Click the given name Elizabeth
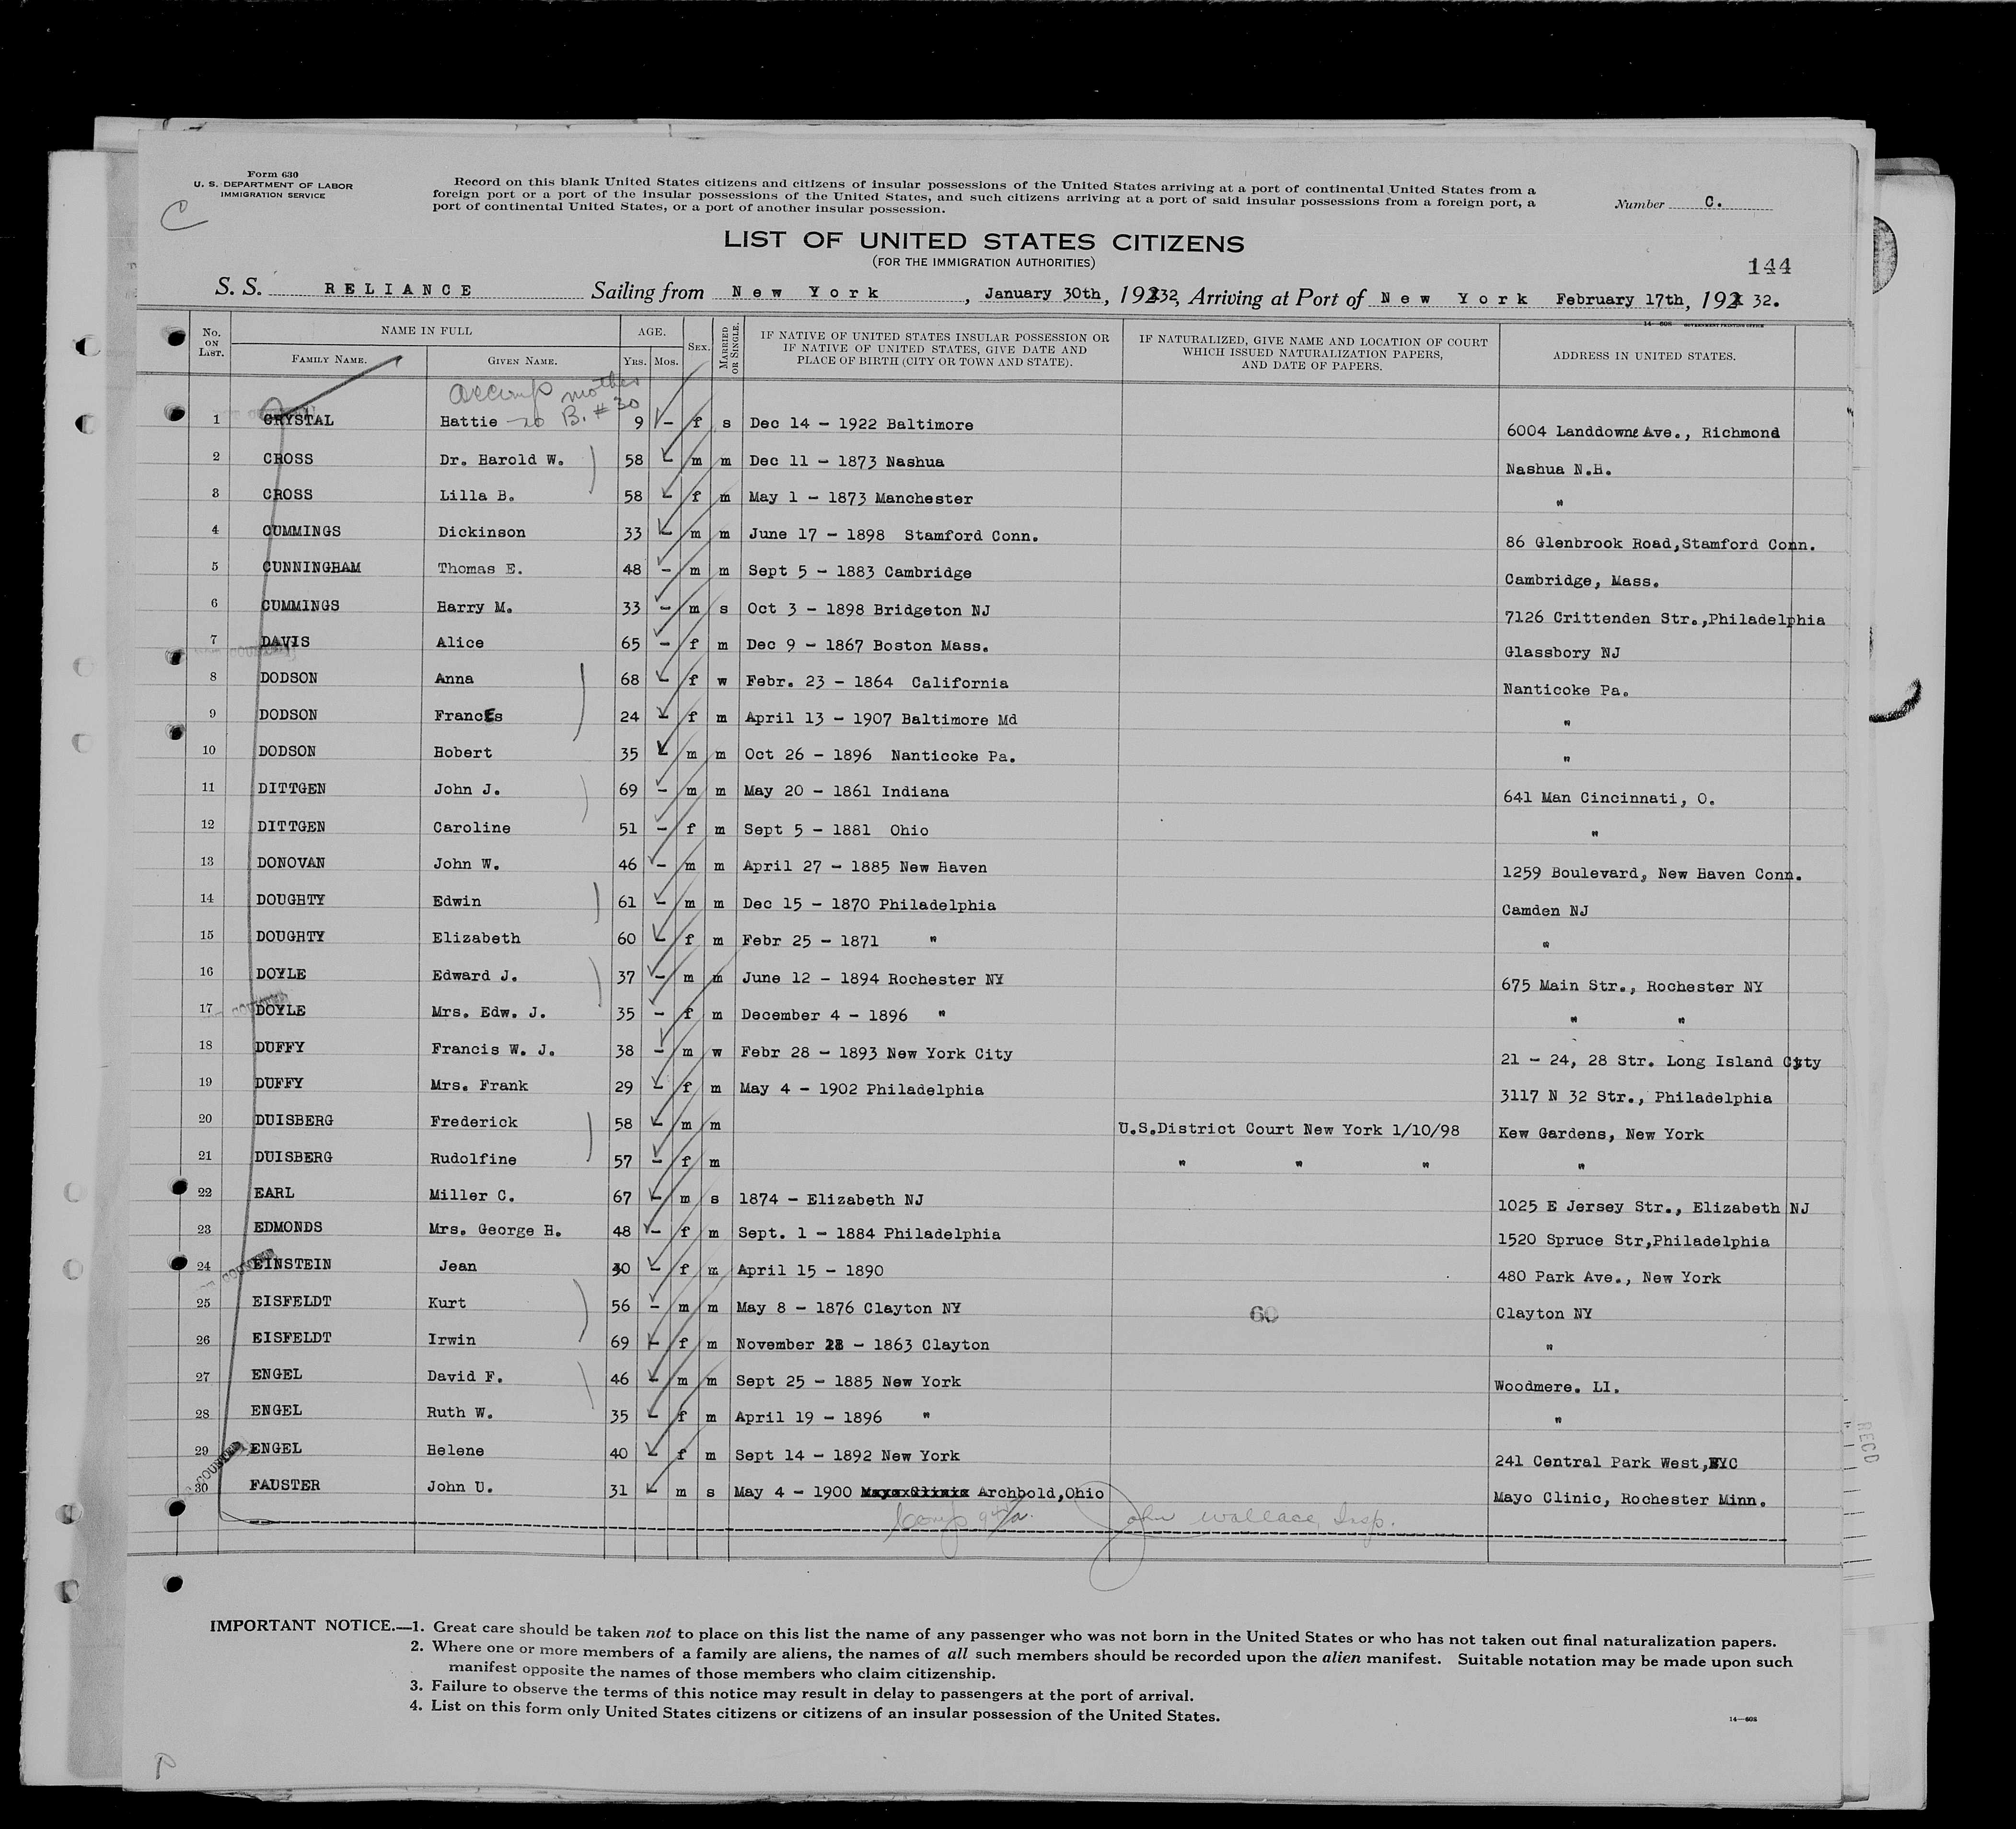Image resolution: width=2016 pixels, height=1829 pixels. point(476,938)
